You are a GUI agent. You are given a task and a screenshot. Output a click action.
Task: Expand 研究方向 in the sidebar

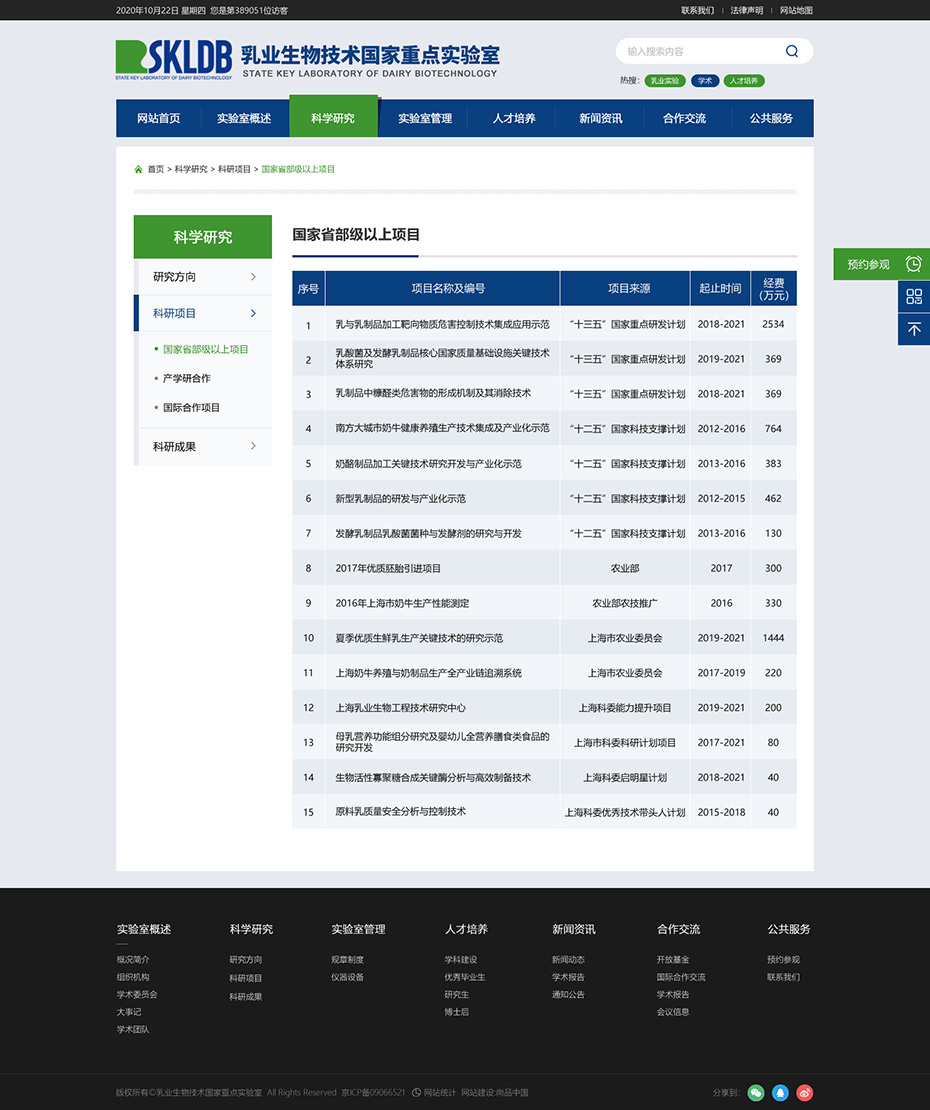click(x=203, y=277)
